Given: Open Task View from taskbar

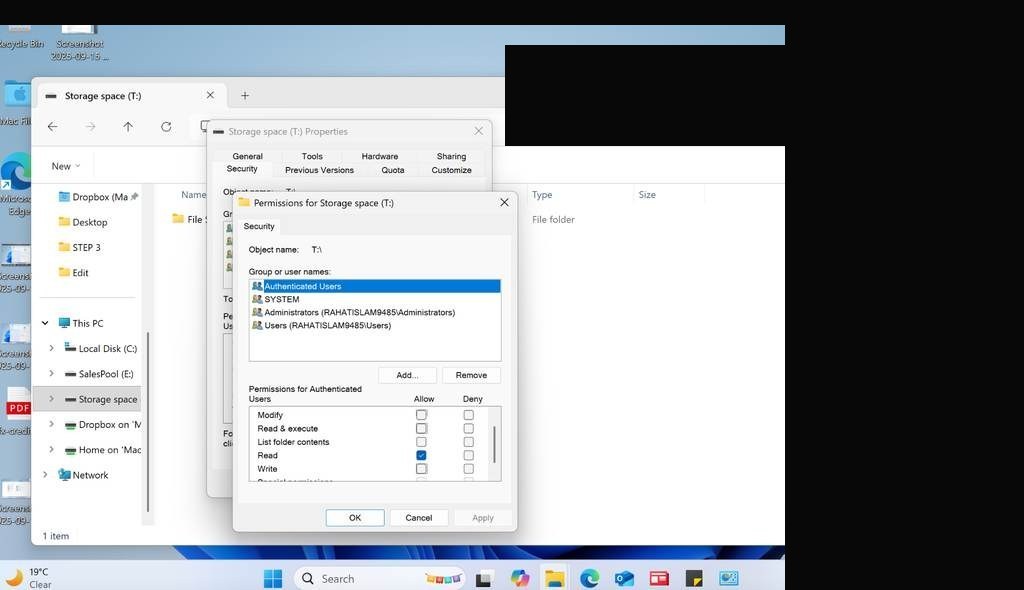Looking at the screenshot, I should pos(484,578).
